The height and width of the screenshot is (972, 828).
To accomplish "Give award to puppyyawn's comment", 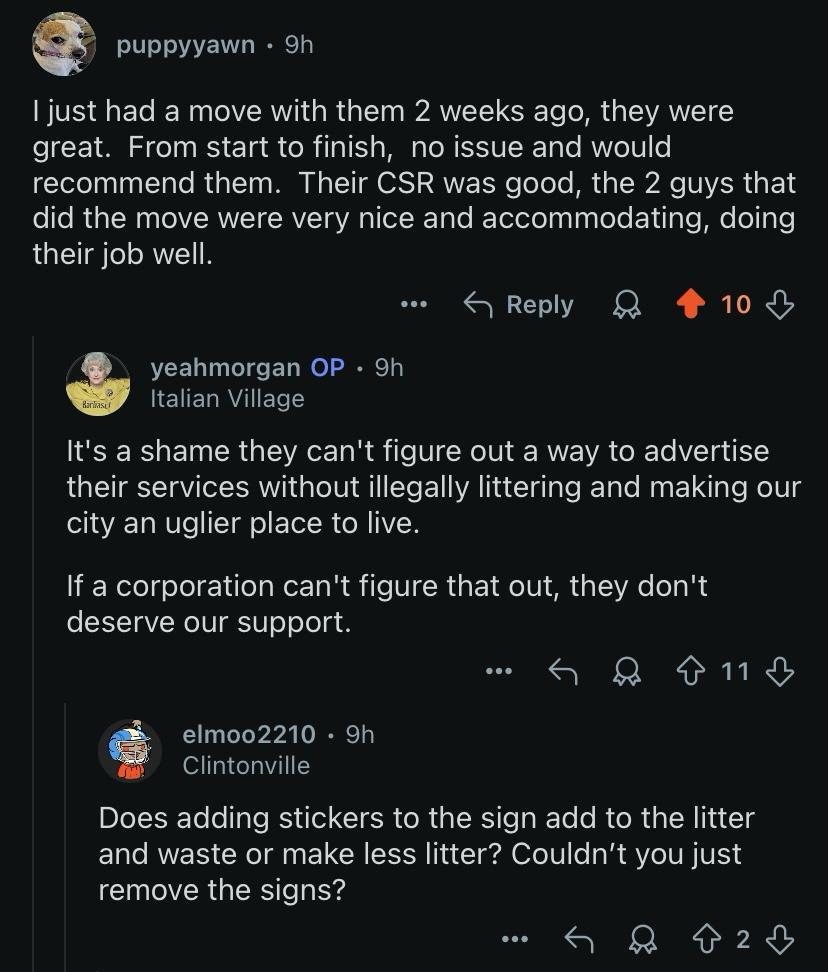I will [626, 304].
